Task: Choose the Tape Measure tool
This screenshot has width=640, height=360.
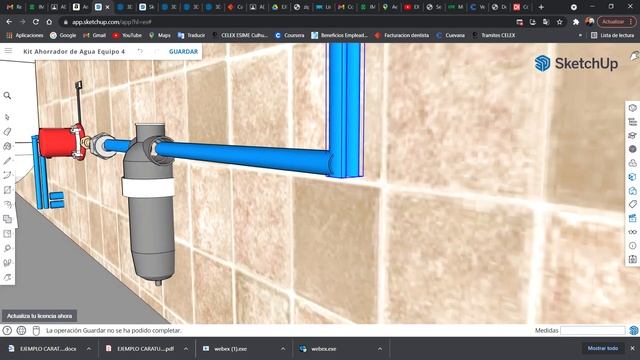Action: pyautogui.click(x=7, y=248)
